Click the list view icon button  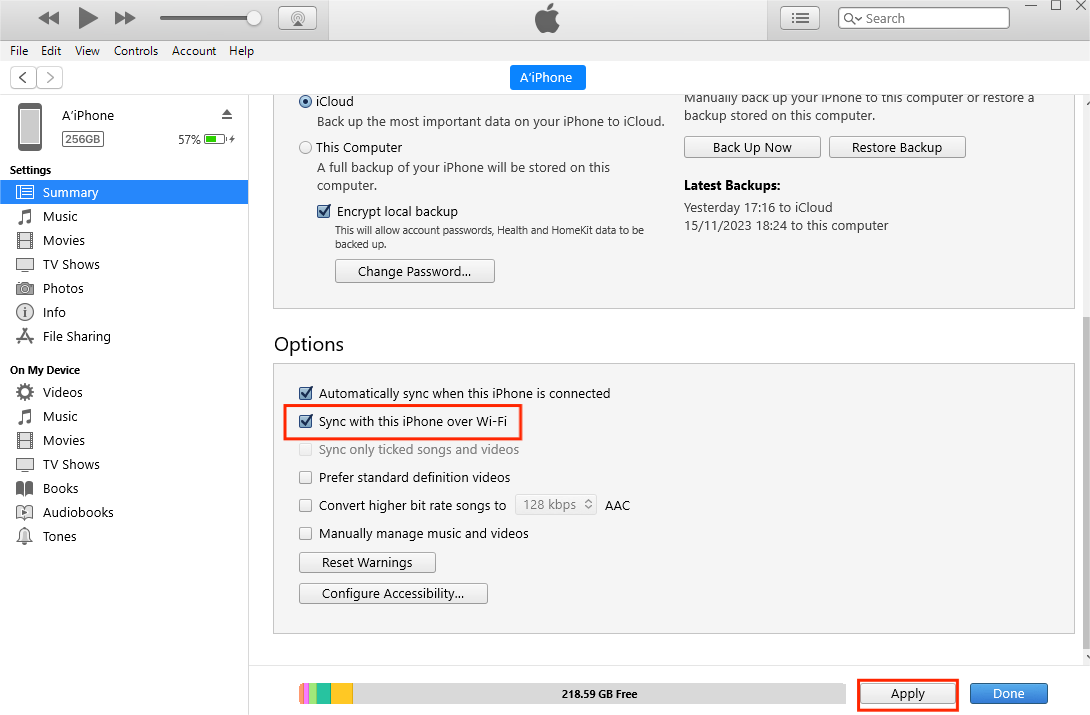(x=800, y=18)
